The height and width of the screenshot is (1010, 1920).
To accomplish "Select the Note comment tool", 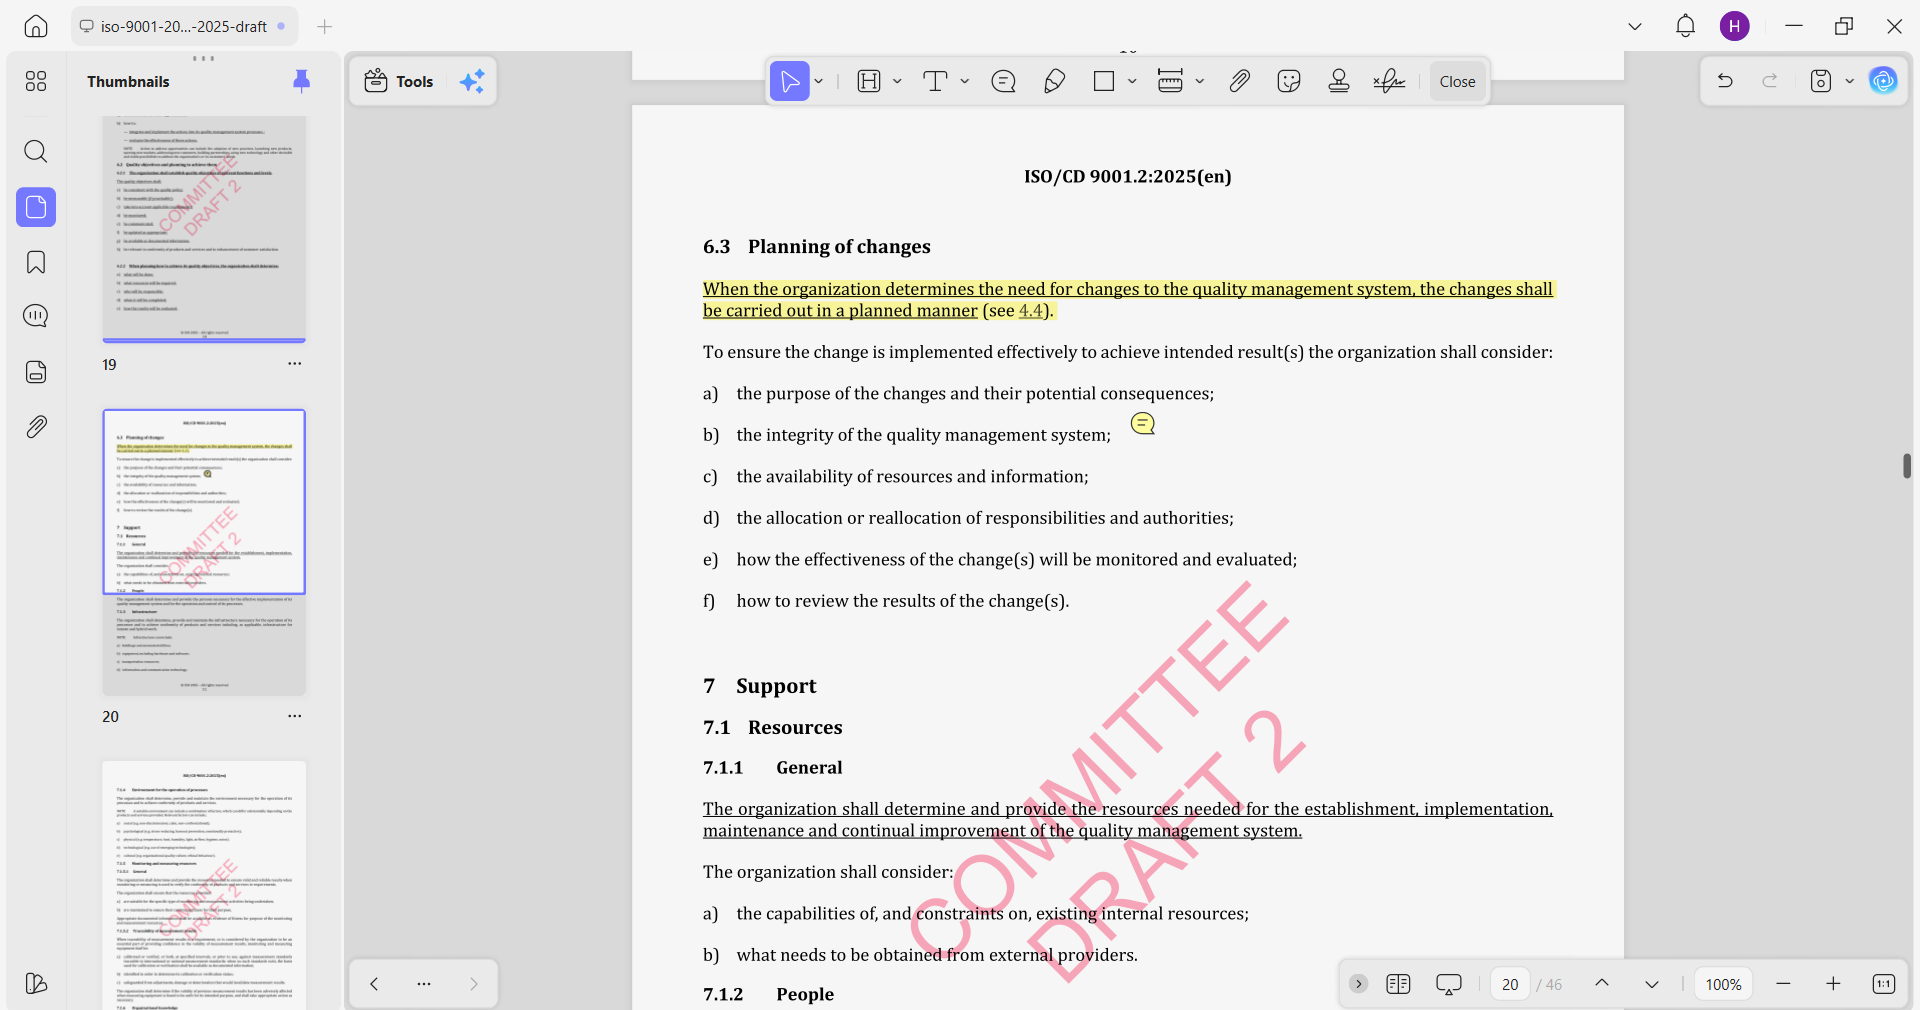I will [x=1003, y=81].
